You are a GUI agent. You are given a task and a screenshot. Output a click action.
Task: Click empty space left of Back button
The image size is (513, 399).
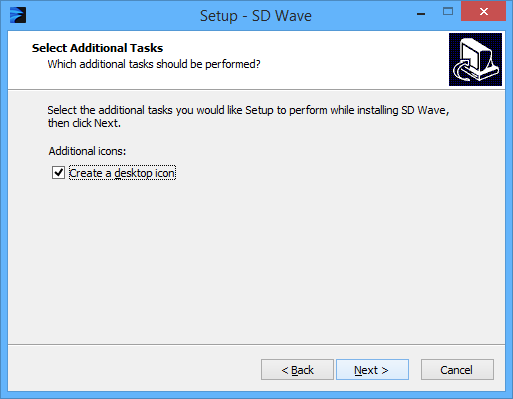(133, 370)
